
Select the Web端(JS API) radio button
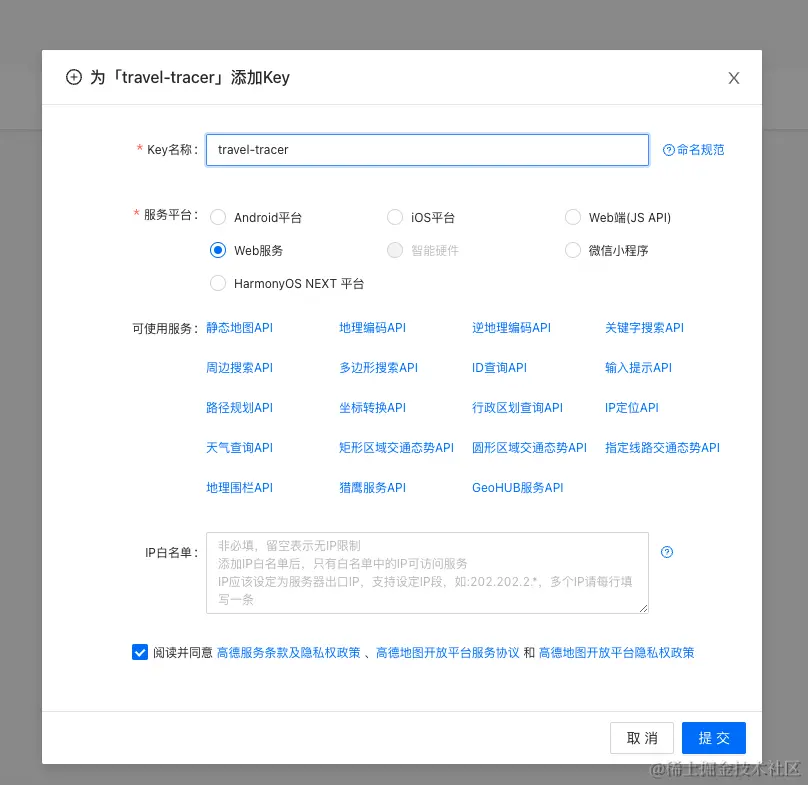click(x=573, y=217)
